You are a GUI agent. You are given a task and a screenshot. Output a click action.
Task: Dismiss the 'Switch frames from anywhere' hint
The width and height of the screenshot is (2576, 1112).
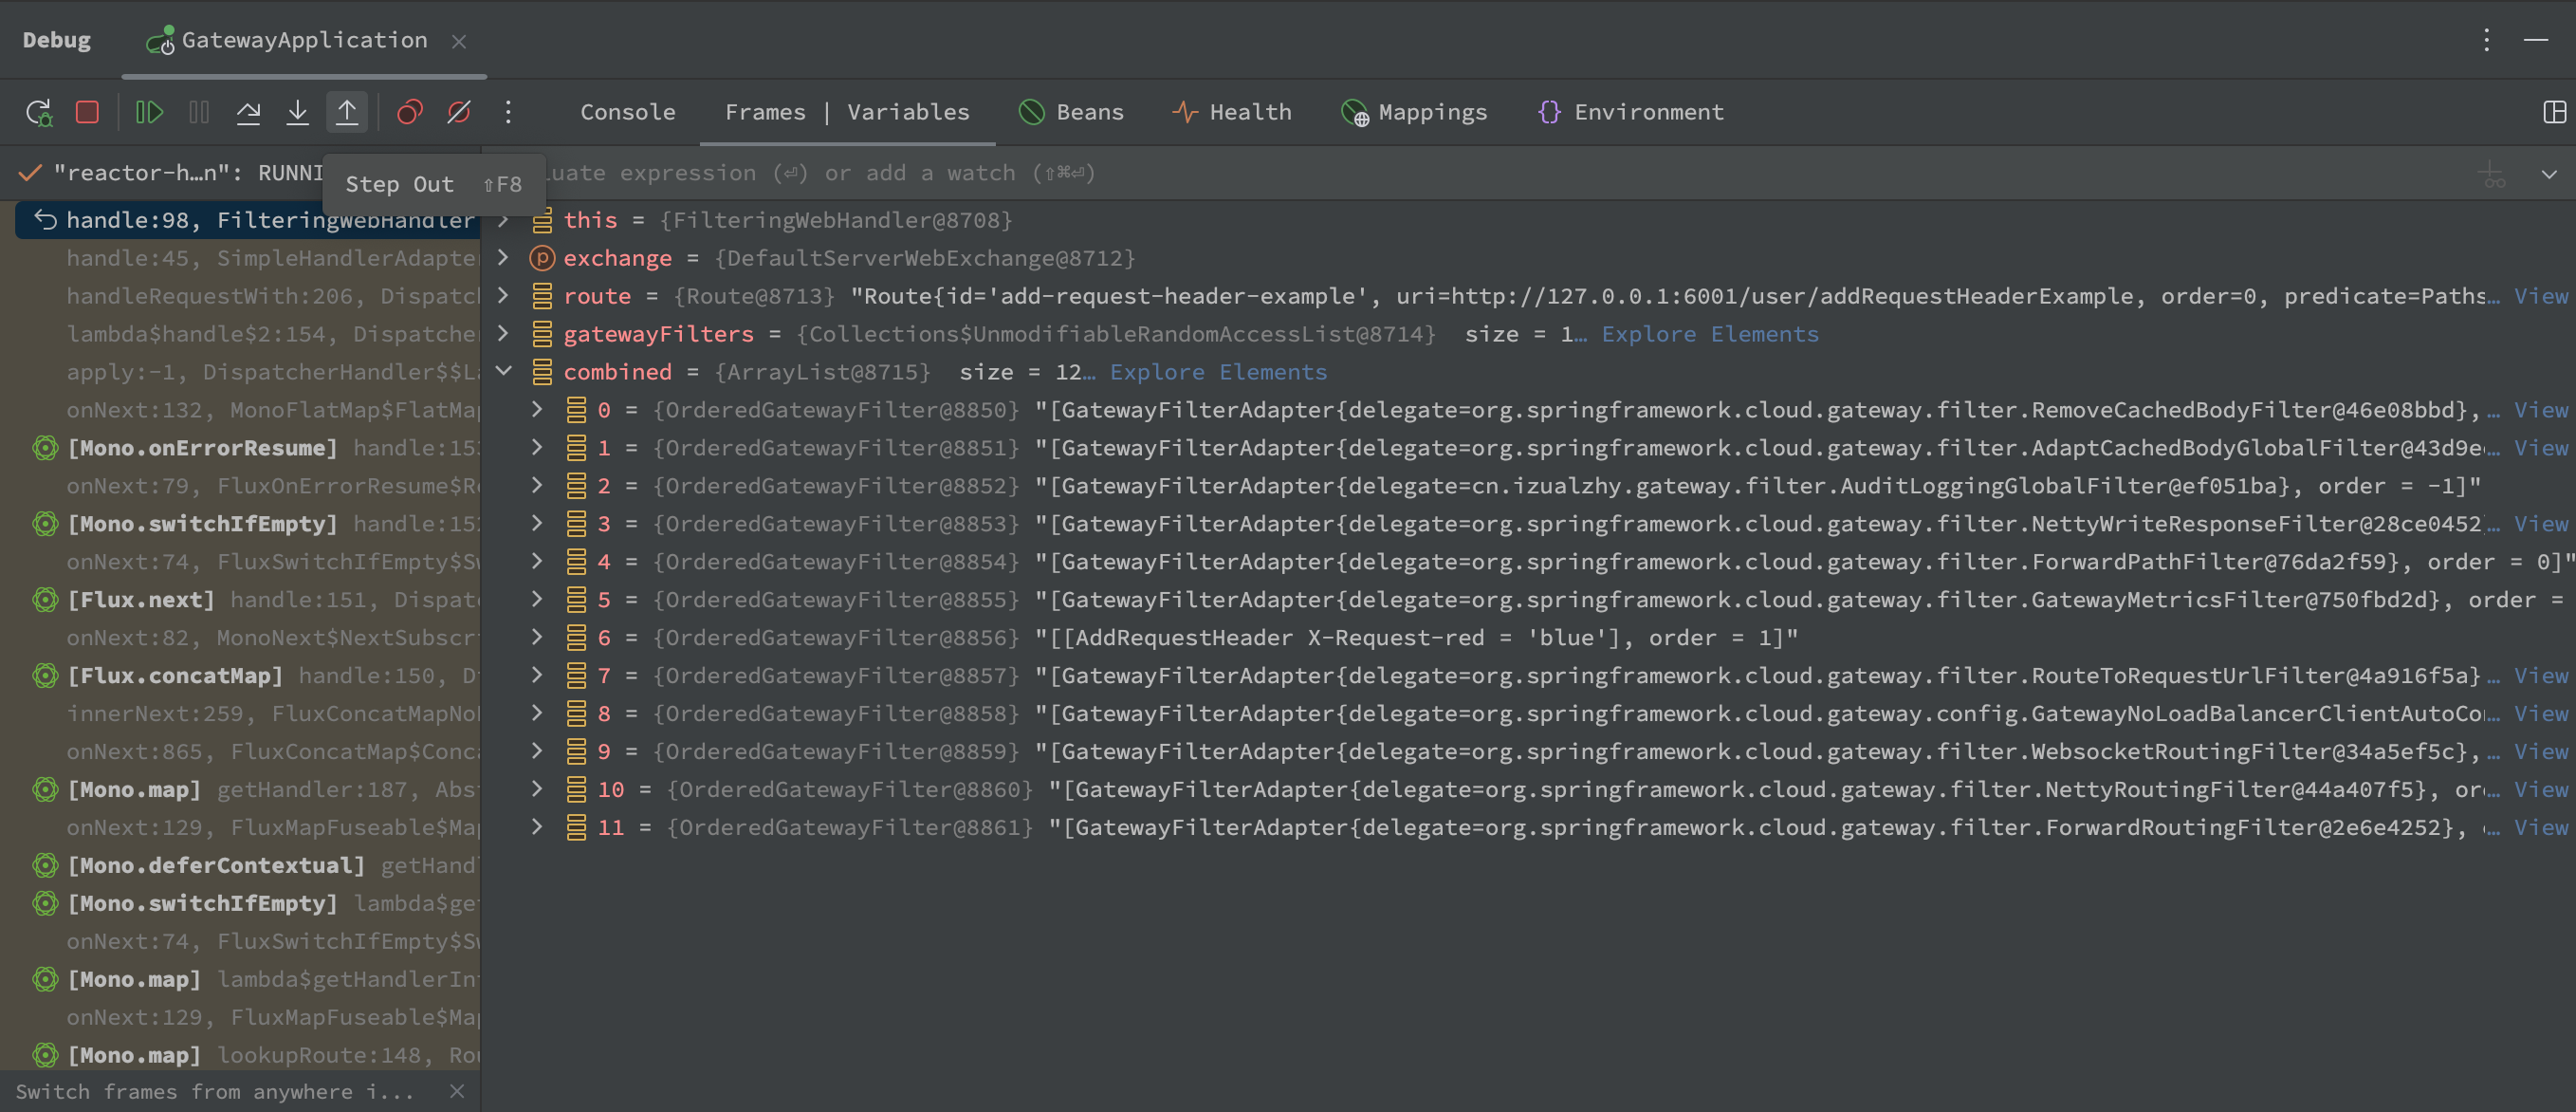pos(457,1092)
